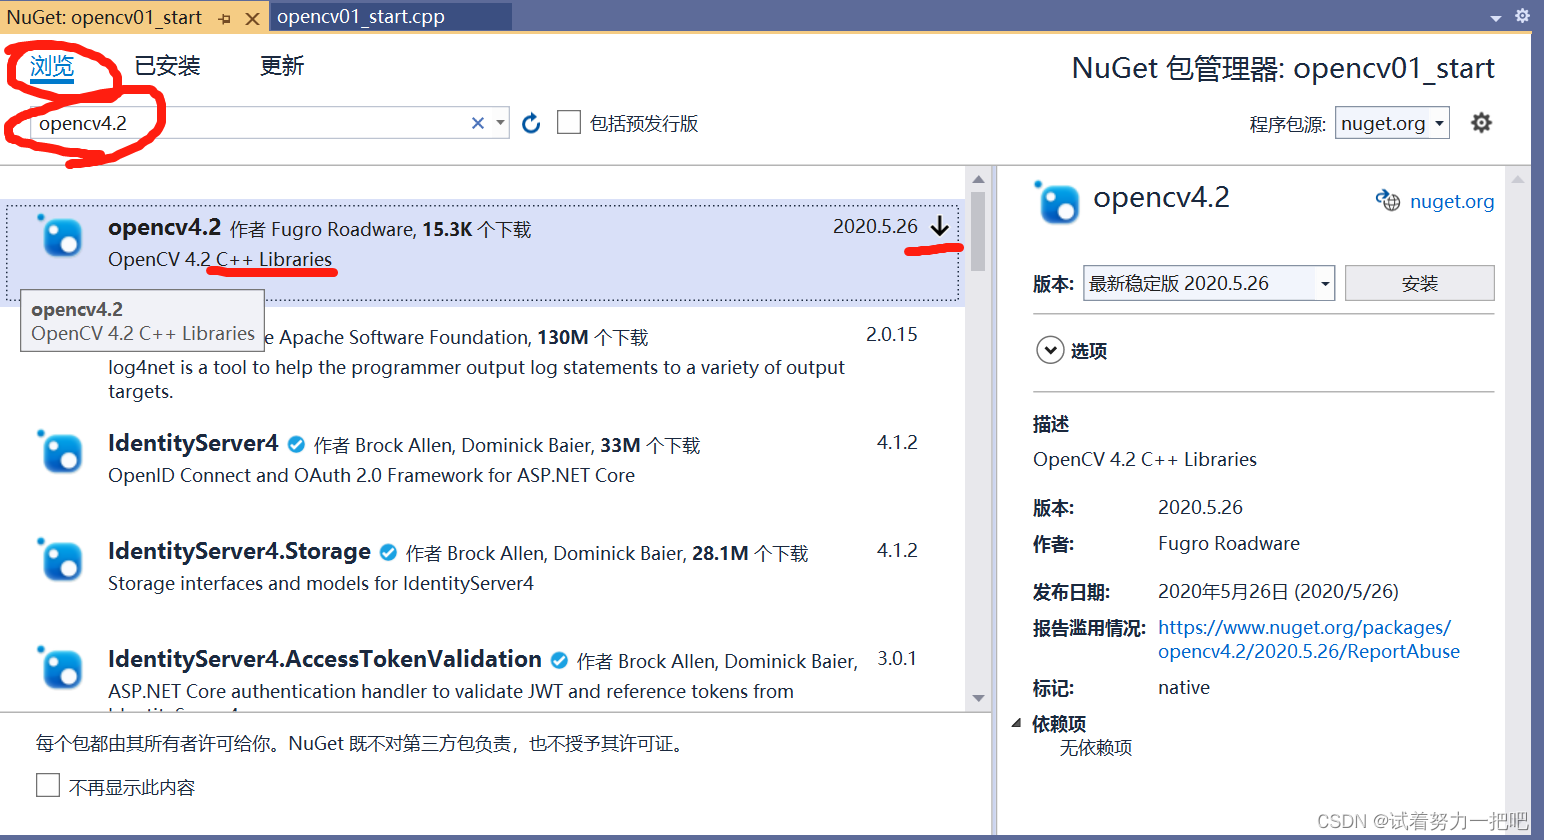Select opencv4.2 package name in list

click(x=164, y=227)
